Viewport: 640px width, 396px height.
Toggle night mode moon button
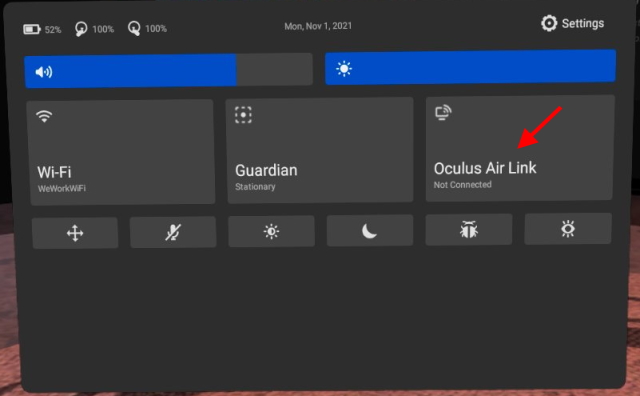coord(370,231)
